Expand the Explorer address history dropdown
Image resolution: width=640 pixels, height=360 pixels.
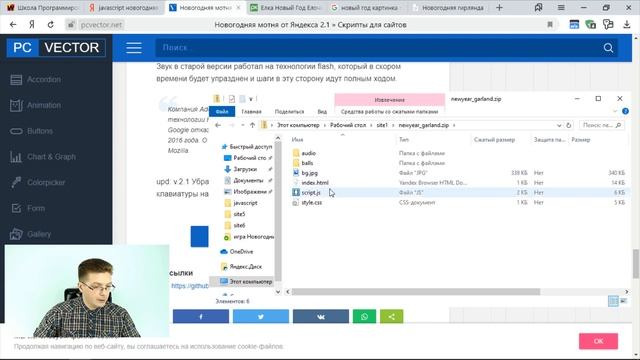click(x=559, y=125)
